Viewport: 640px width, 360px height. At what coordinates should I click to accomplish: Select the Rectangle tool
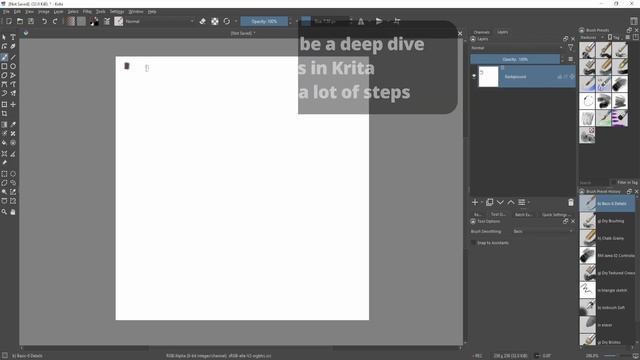coord(4,66)
